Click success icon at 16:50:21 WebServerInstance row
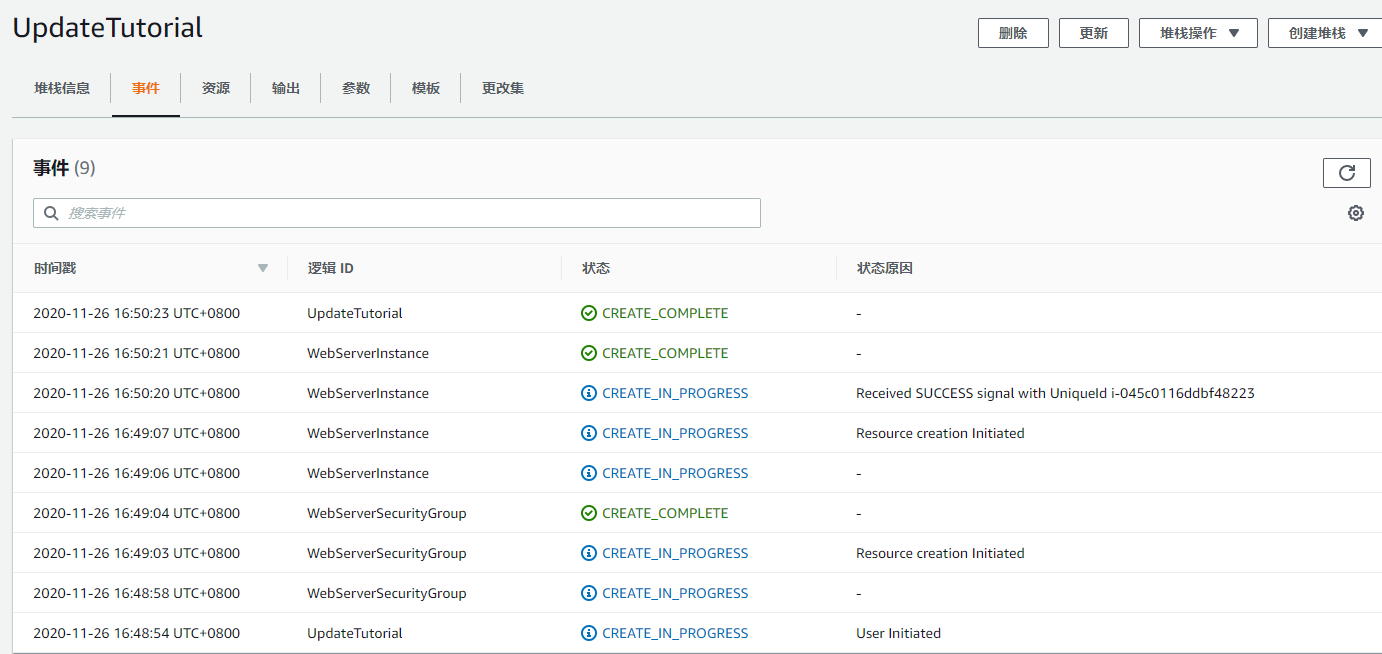The width and height of the screenshot is (1382, 654). pos(589,353)
